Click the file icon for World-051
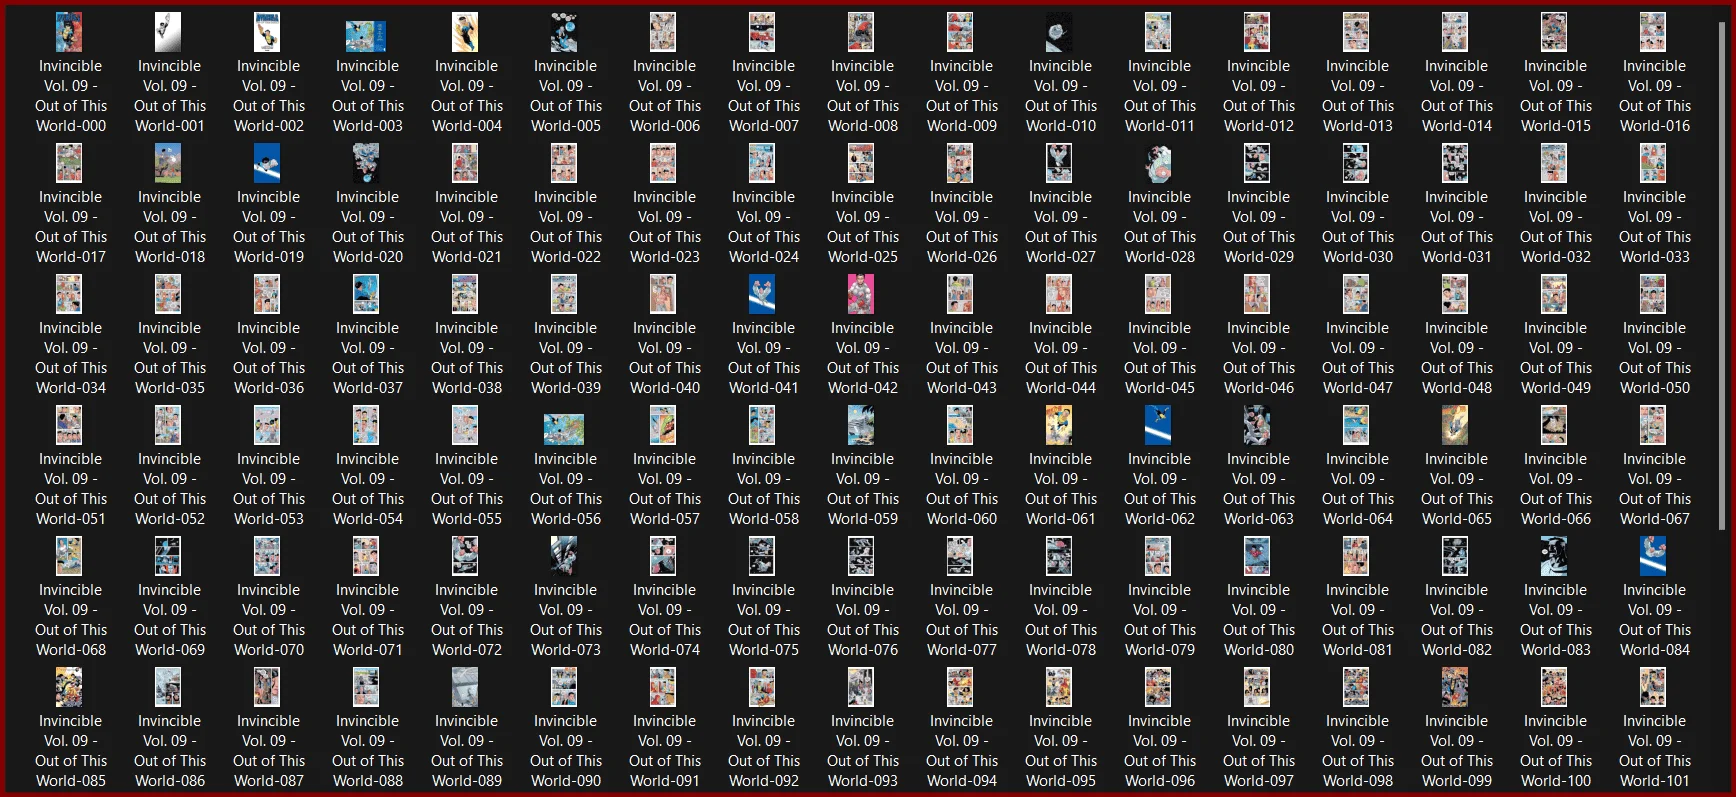The height and width of the screenshot is (797, 1736). coord(69,426)
